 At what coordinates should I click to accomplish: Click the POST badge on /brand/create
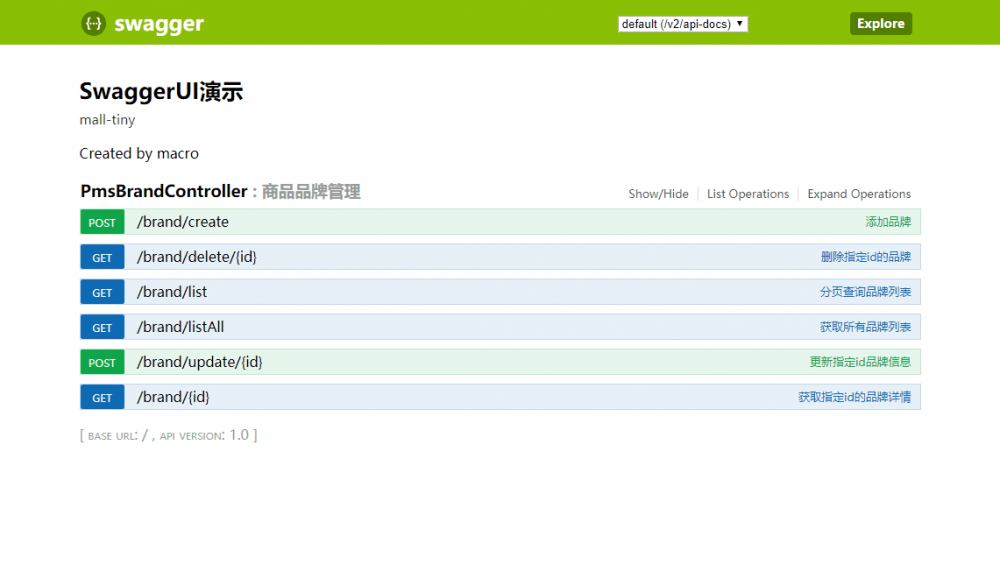pos(101,222)
